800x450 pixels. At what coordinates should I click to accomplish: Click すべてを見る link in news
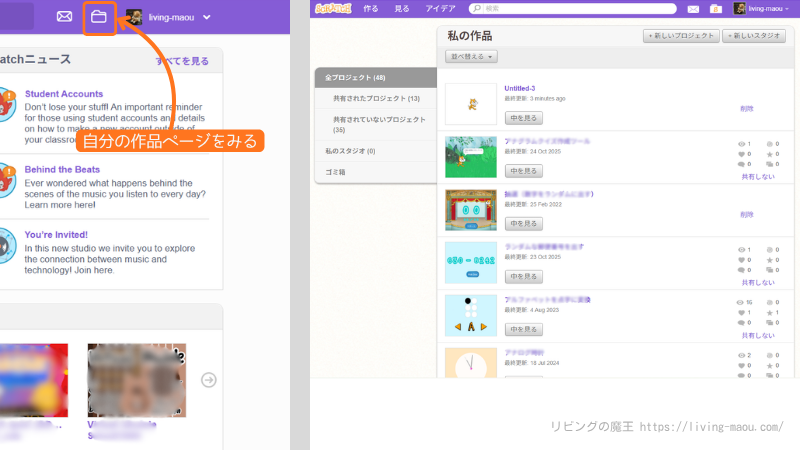pos(182,61)
